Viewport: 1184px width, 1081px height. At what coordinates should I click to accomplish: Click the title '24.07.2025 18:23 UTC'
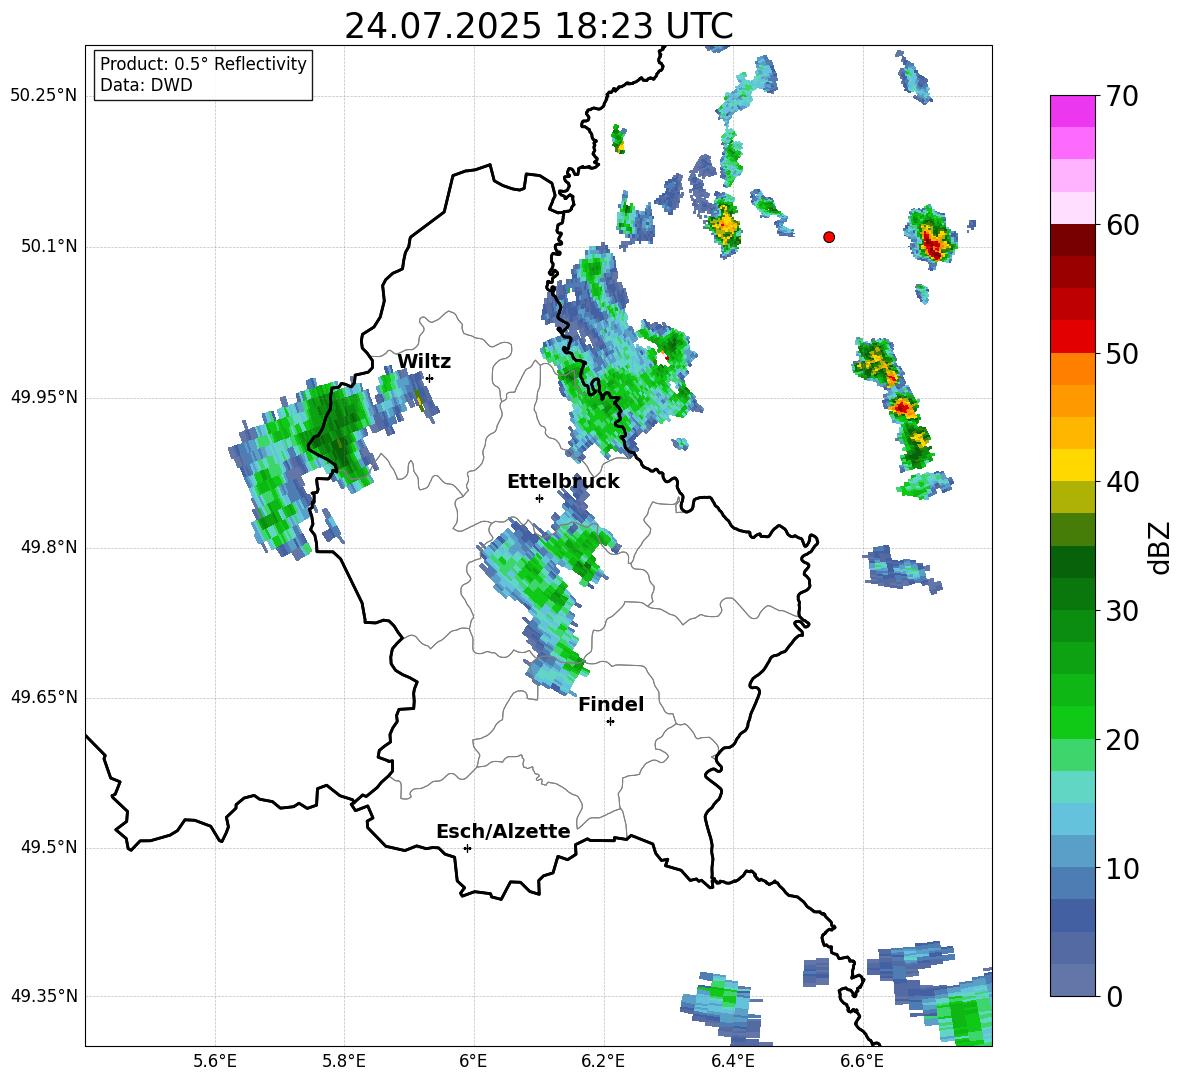tap(539, 26)
